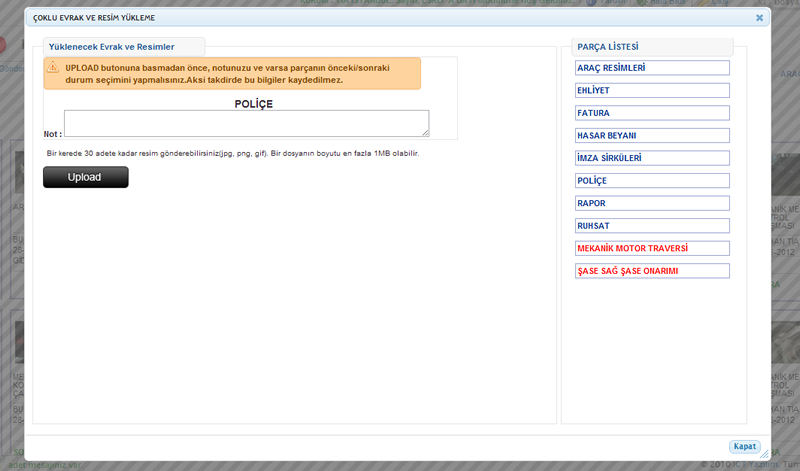The height and width of the screenshot is (471, 800).
Task: Click the warning triangle icon in the alert
Action: tap(54, 69)
